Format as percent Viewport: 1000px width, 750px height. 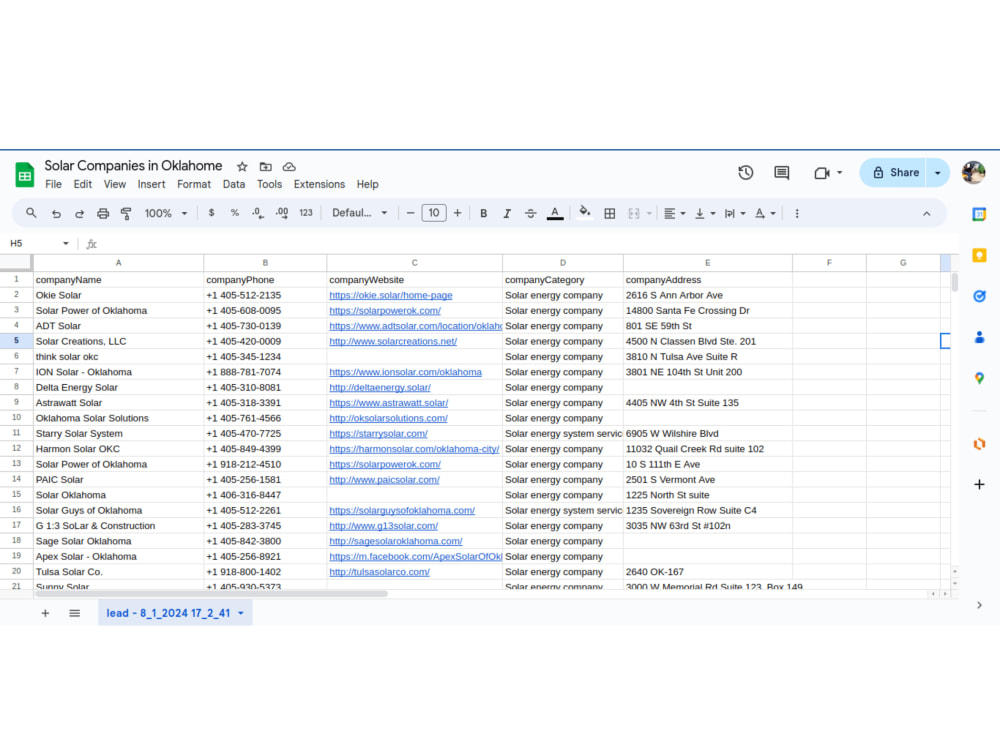tap(235, 213)
